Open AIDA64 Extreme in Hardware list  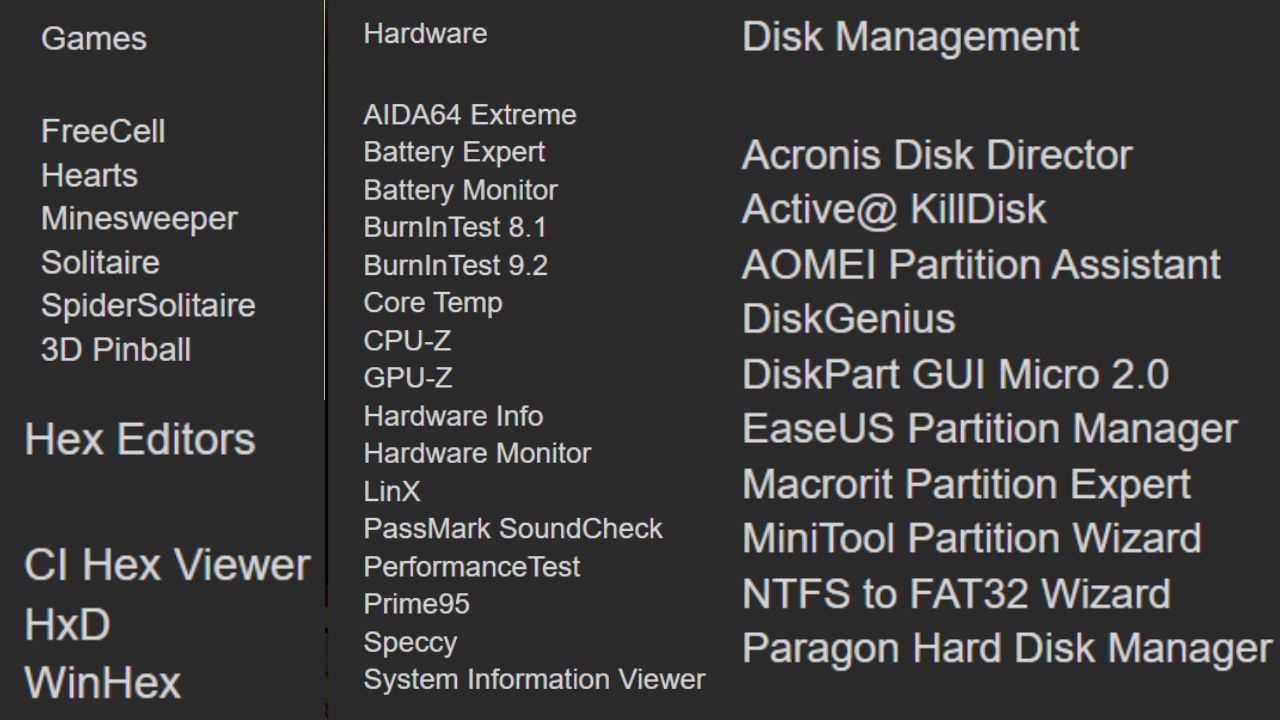pyautogui.click(x=470, y=115)
